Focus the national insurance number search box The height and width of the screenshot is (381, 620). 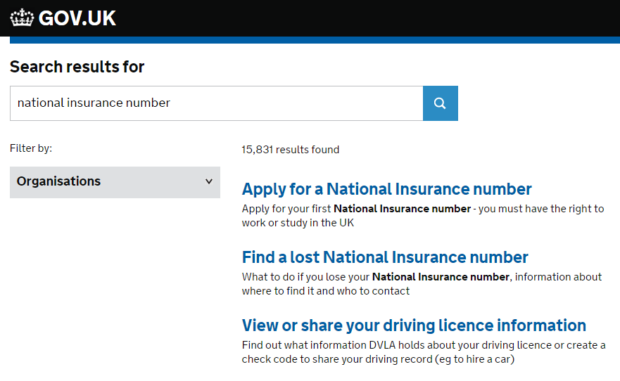pyautogui.click(x=217, y=103)
